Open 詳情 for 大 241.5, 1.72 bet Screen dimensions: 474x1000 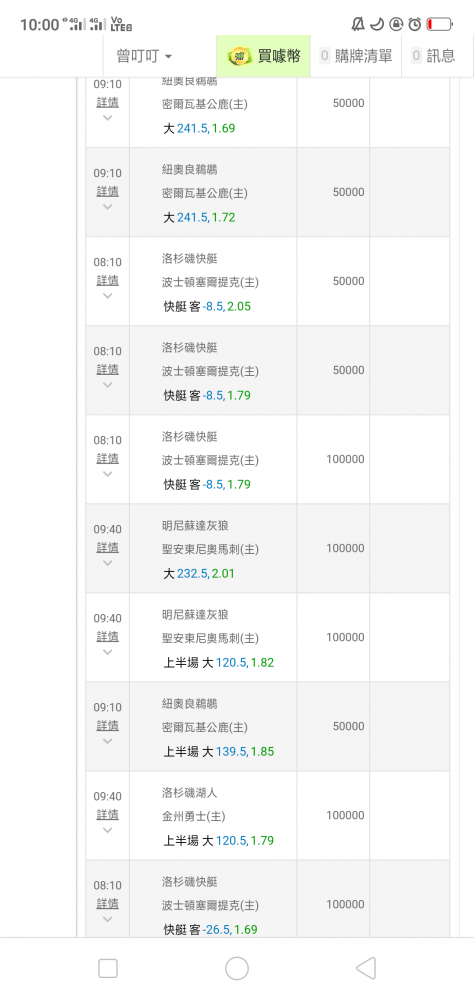tap(107, 191)
